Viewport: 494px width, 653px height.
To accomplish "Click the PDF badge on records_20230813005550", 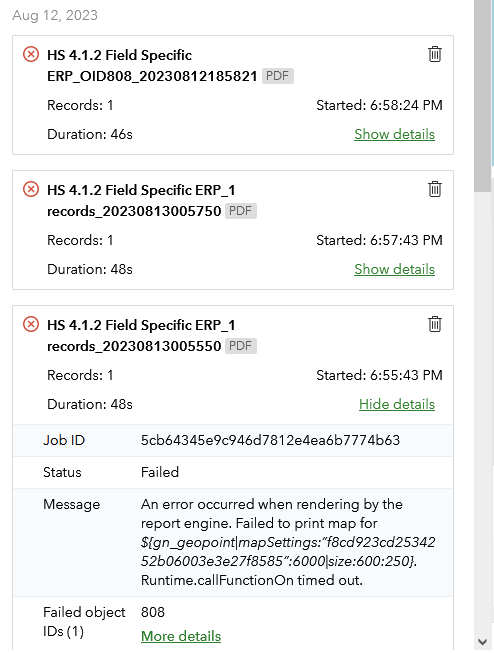I will [241, 346].
